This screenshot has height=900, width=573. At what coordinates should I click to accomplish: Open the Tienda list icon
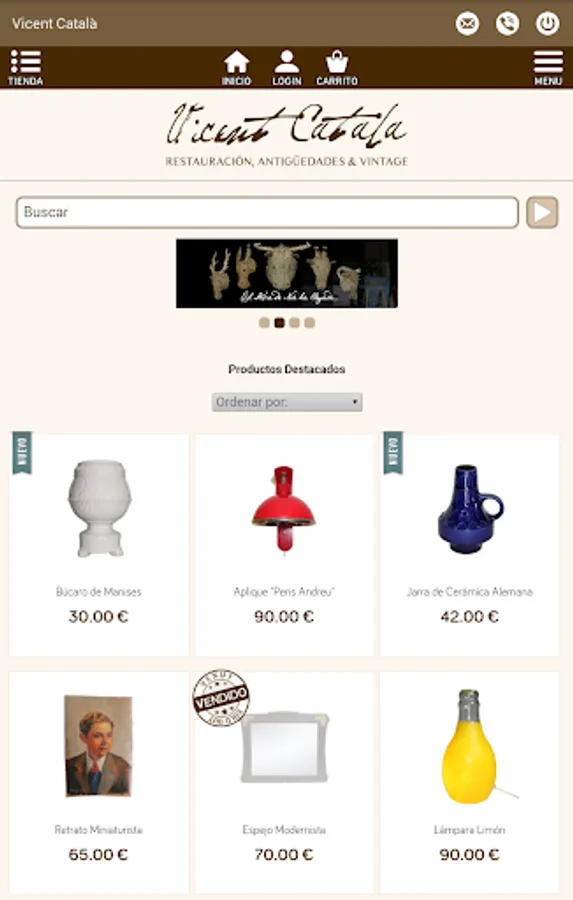[26, 68]
